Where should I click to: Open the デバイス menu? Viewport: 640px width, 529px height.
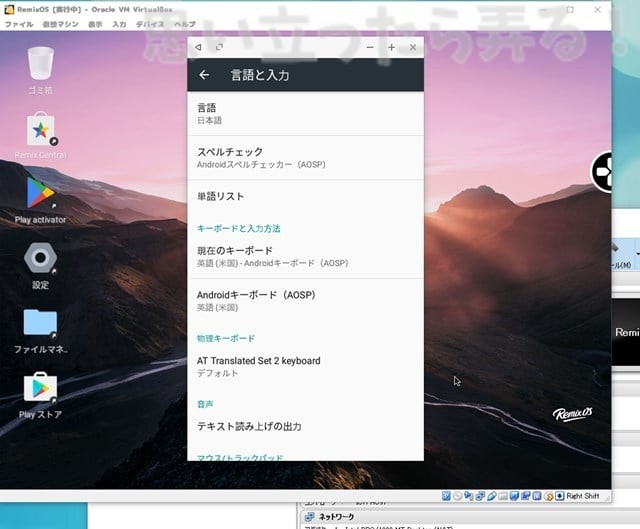click(150, 24)
